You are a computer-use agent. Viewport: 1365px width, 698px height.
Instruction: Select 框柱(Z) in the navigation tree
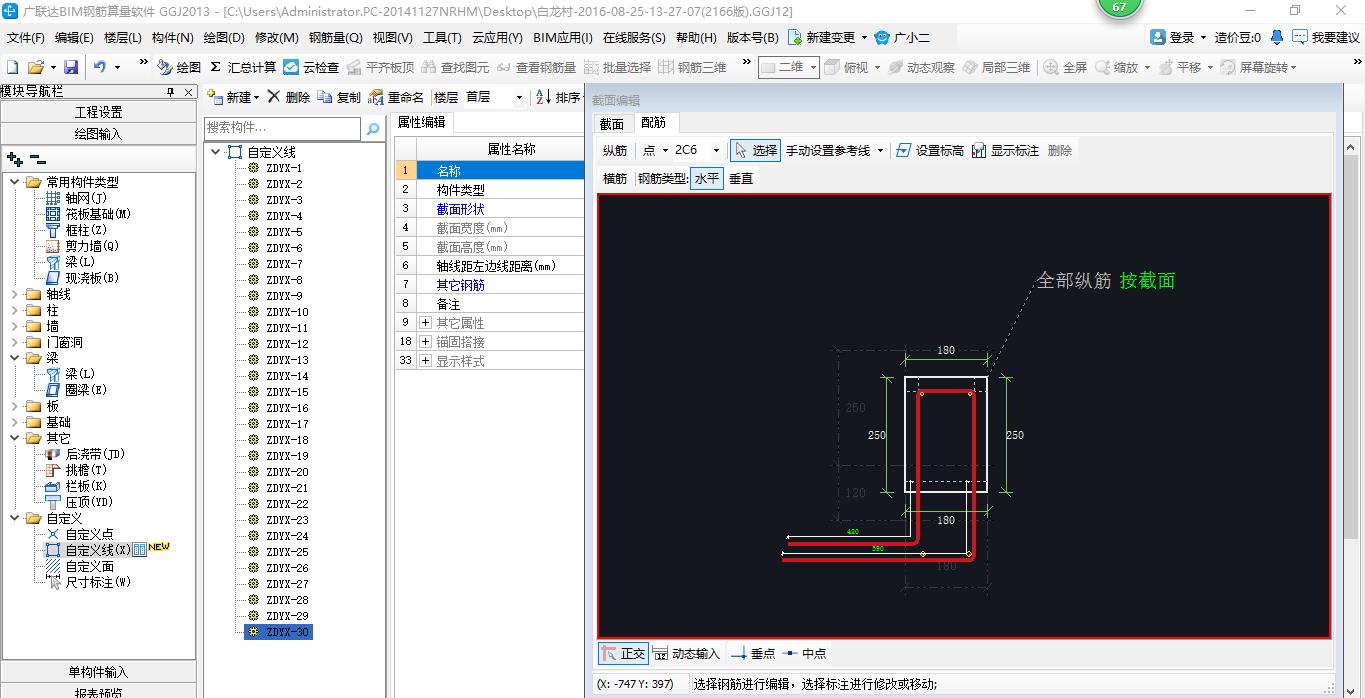[78, 230]
